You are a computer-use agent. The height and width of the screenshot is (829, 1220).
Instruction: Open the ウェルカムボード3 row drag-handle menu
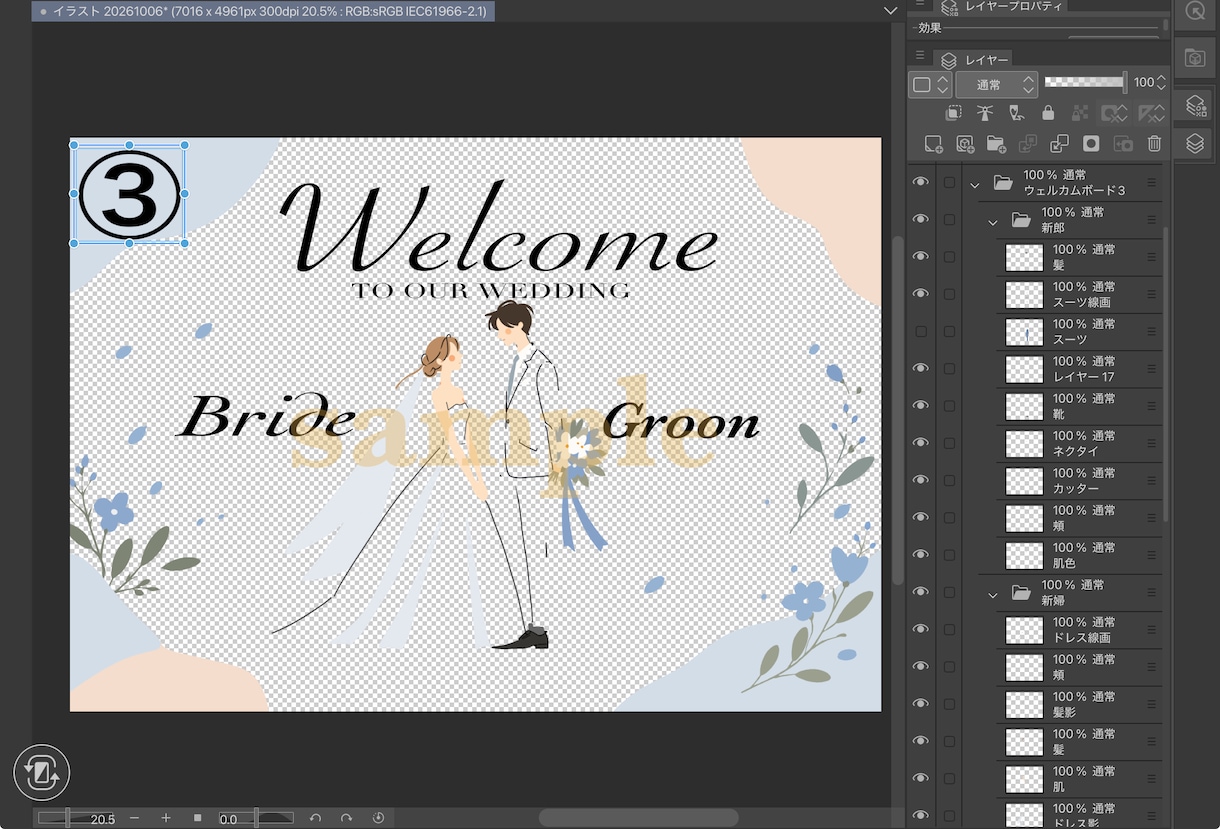click(x=1151, y=182)
